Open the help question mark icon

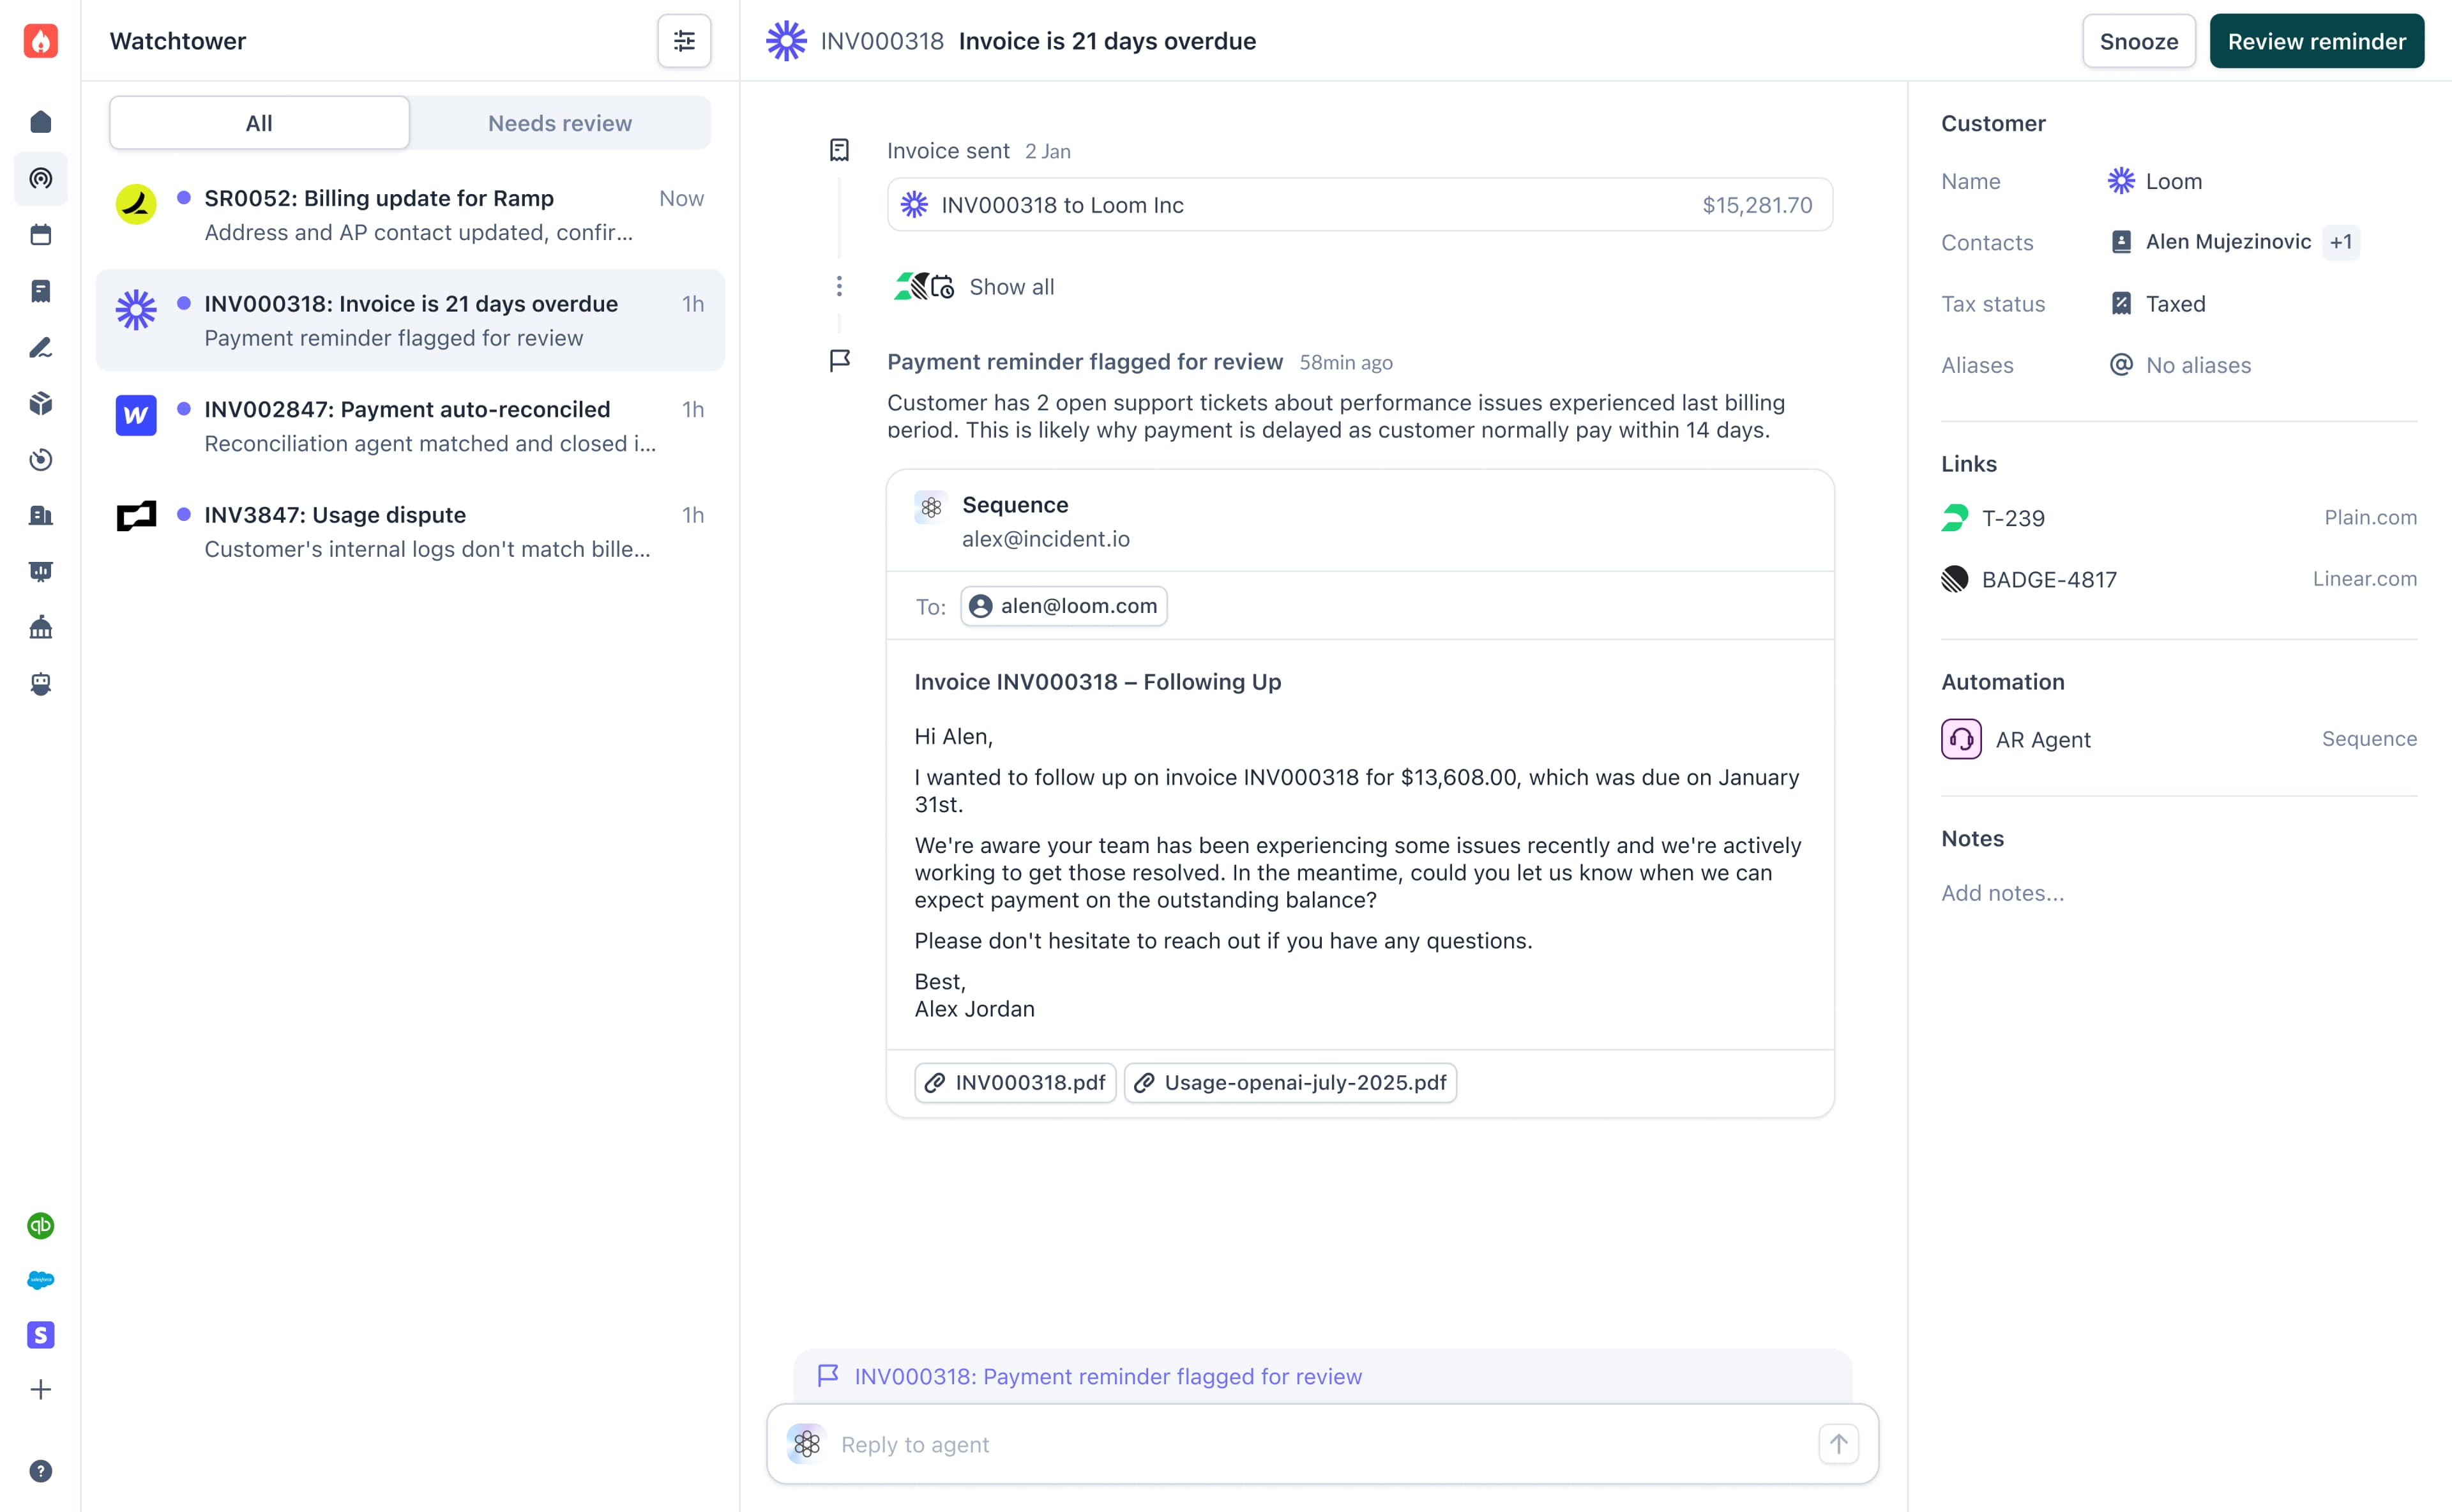tap(41, 1471)
